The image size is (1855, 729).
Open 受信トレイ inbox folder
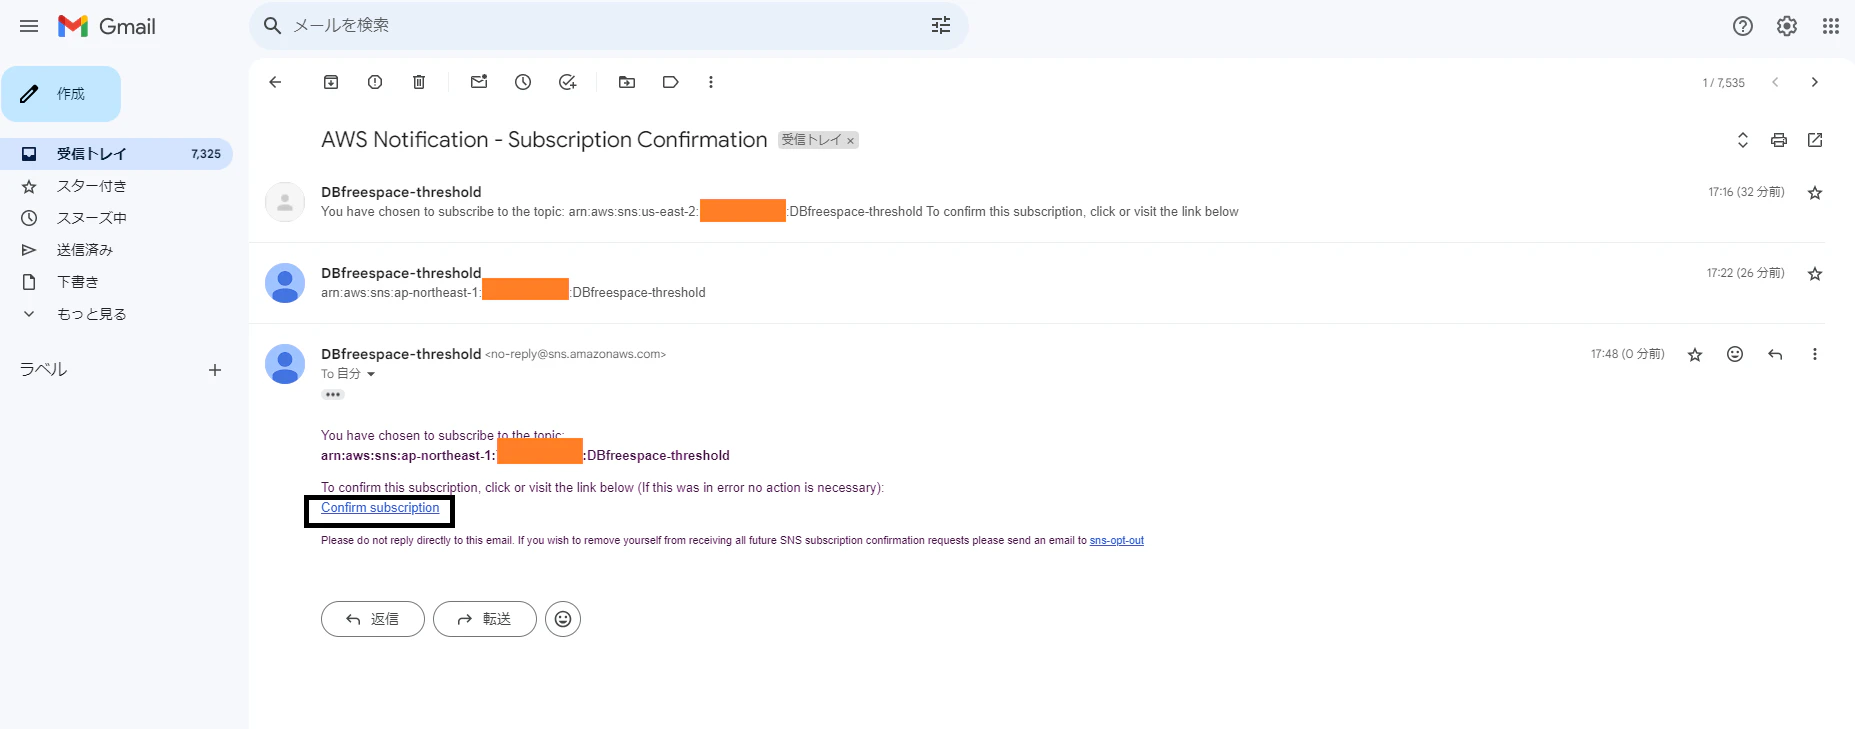116,154
